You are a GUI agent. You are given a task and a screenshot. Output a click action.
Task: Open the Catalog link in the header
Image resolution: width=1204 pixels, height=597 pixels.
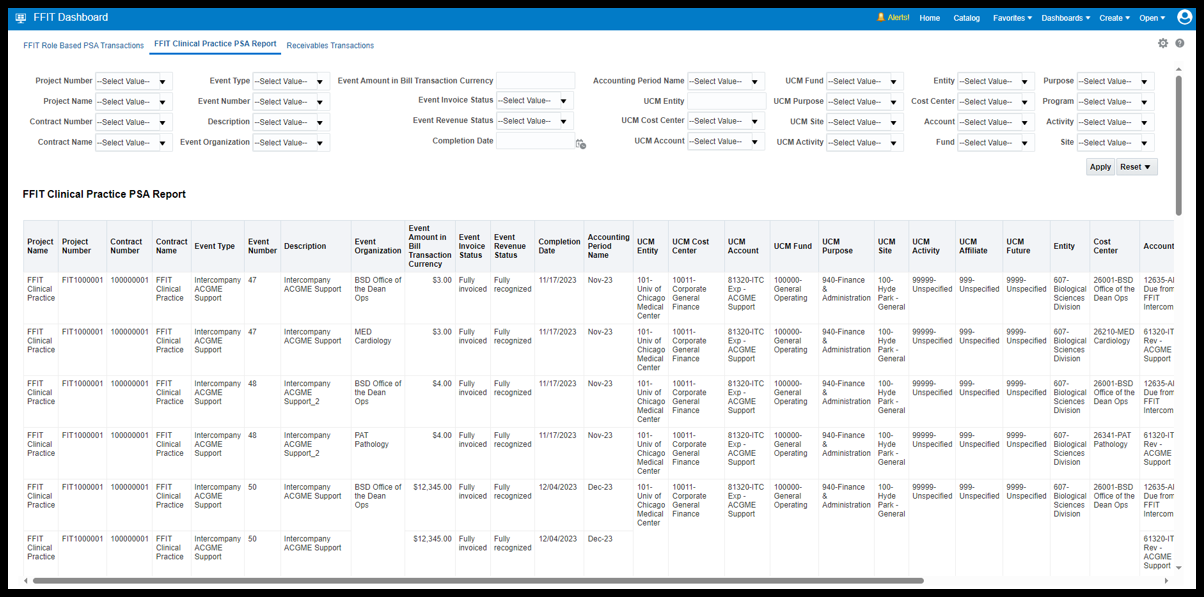pos(967,18)
